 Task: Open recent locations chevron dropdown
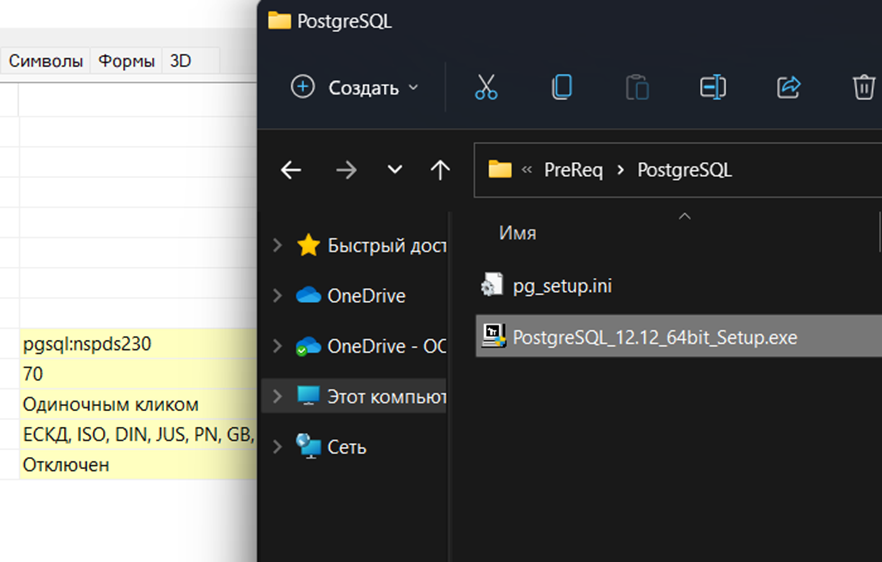[x=395, y=169]
